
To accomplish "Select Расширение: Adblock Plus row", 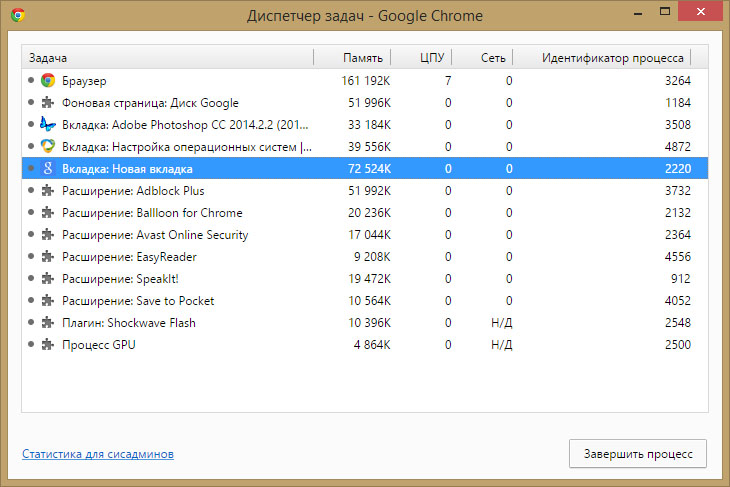I will click(x=365, y=190).
